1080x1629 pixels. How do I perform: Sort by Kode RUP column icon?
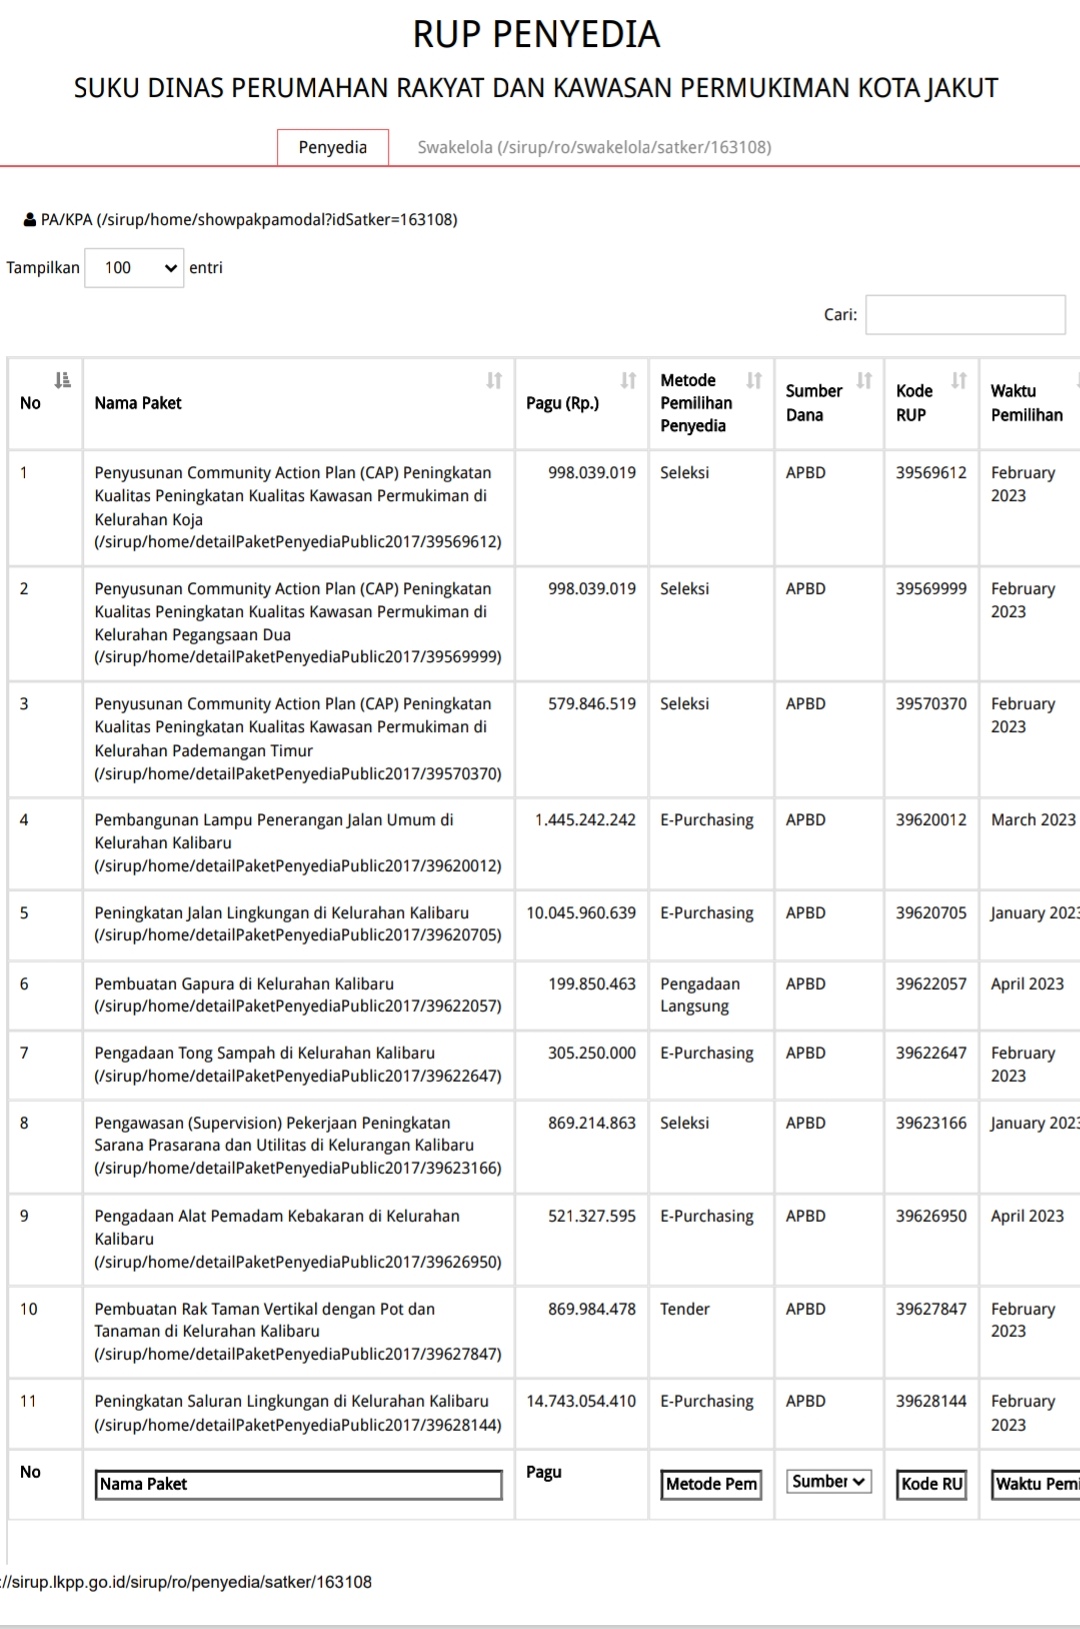pos(958,380)
